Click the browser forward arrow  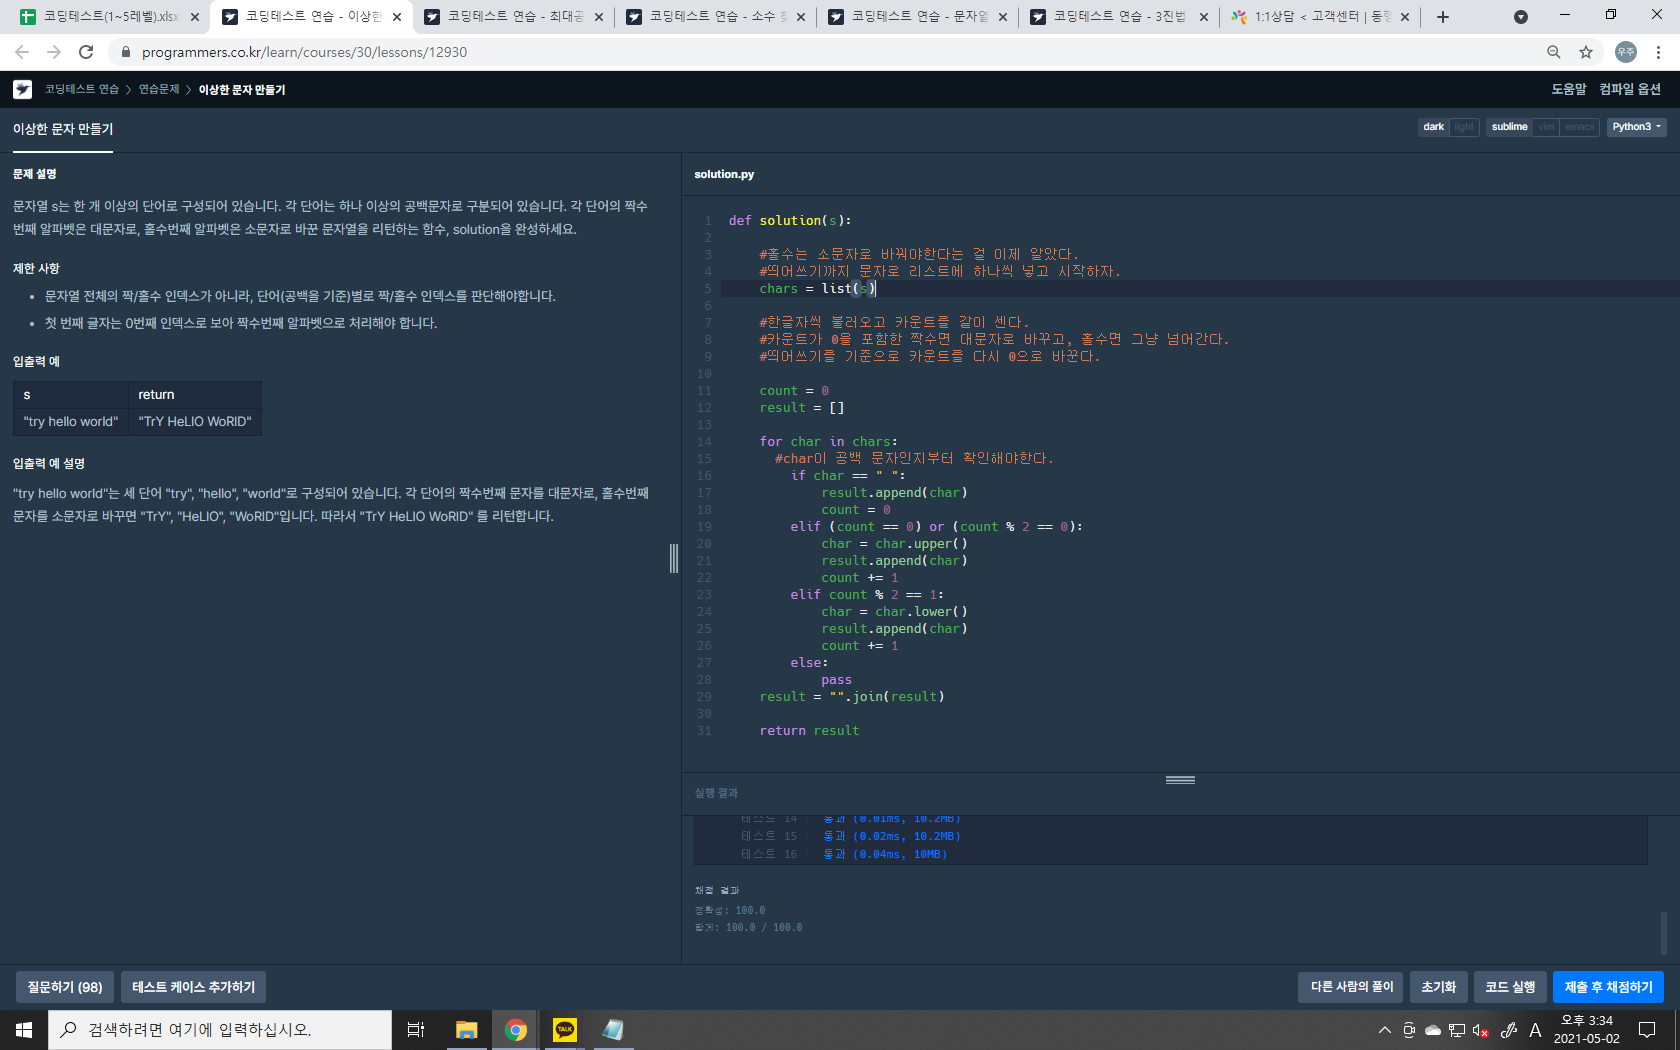tap(54, 52)
